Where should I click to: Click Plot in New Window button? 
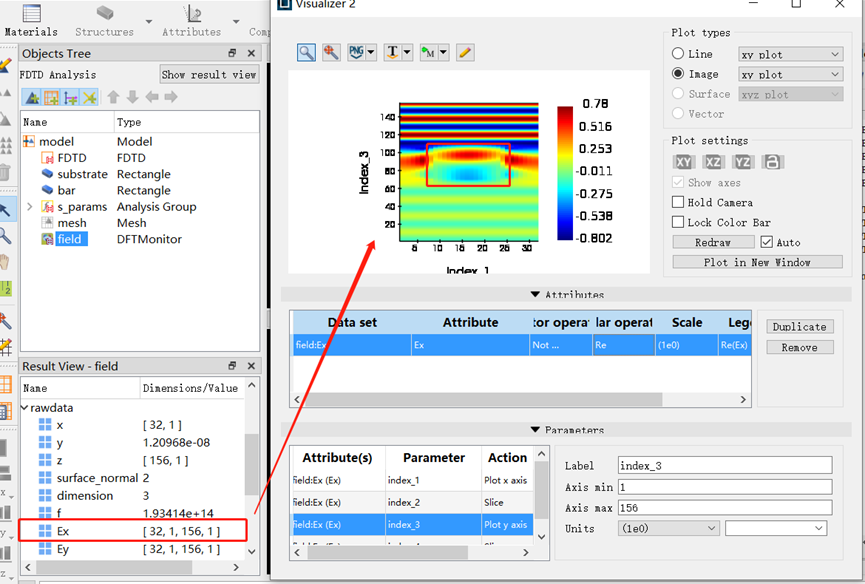coord(757,262)
